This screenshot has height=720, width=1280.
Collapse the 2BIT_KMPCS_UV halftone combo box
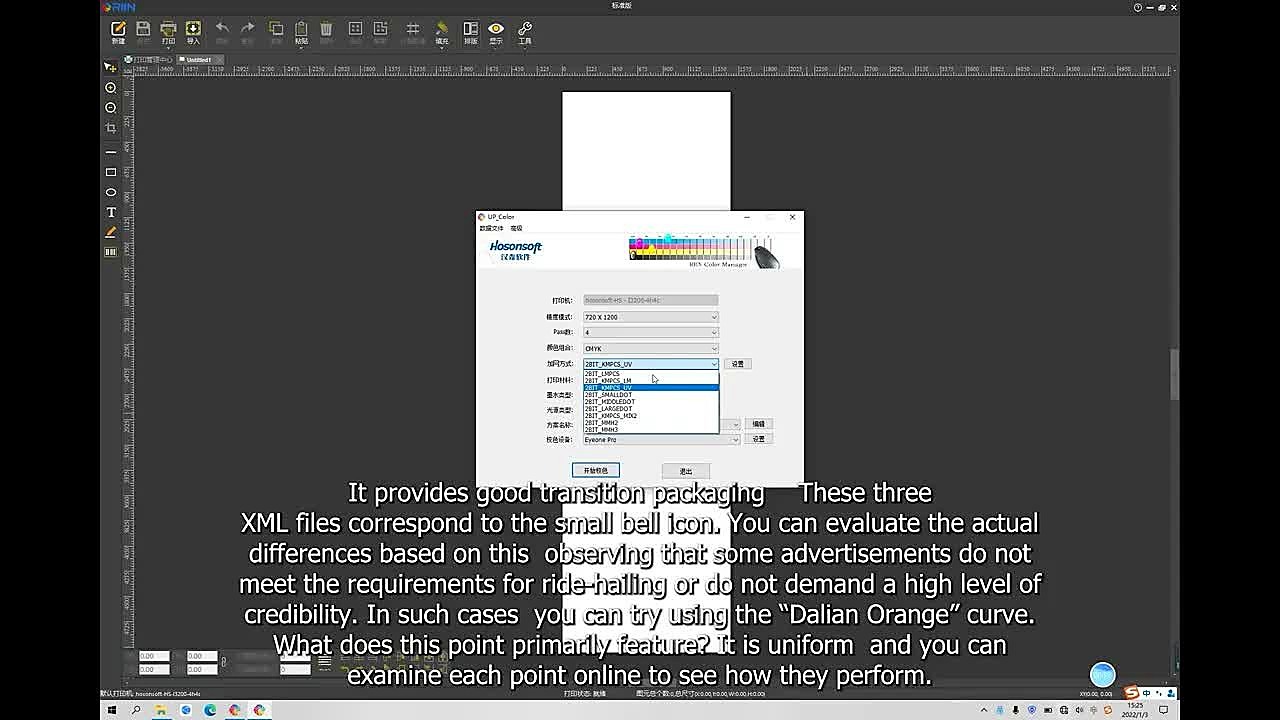pos(651,364)
